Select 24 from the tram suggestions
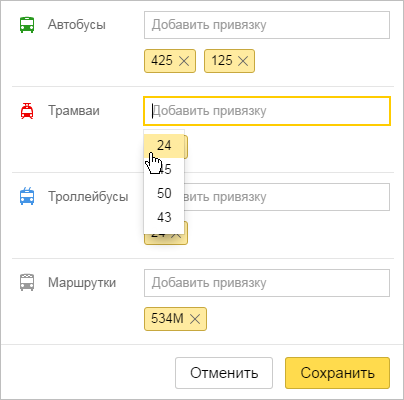404x400 pixels. (164, 146)
